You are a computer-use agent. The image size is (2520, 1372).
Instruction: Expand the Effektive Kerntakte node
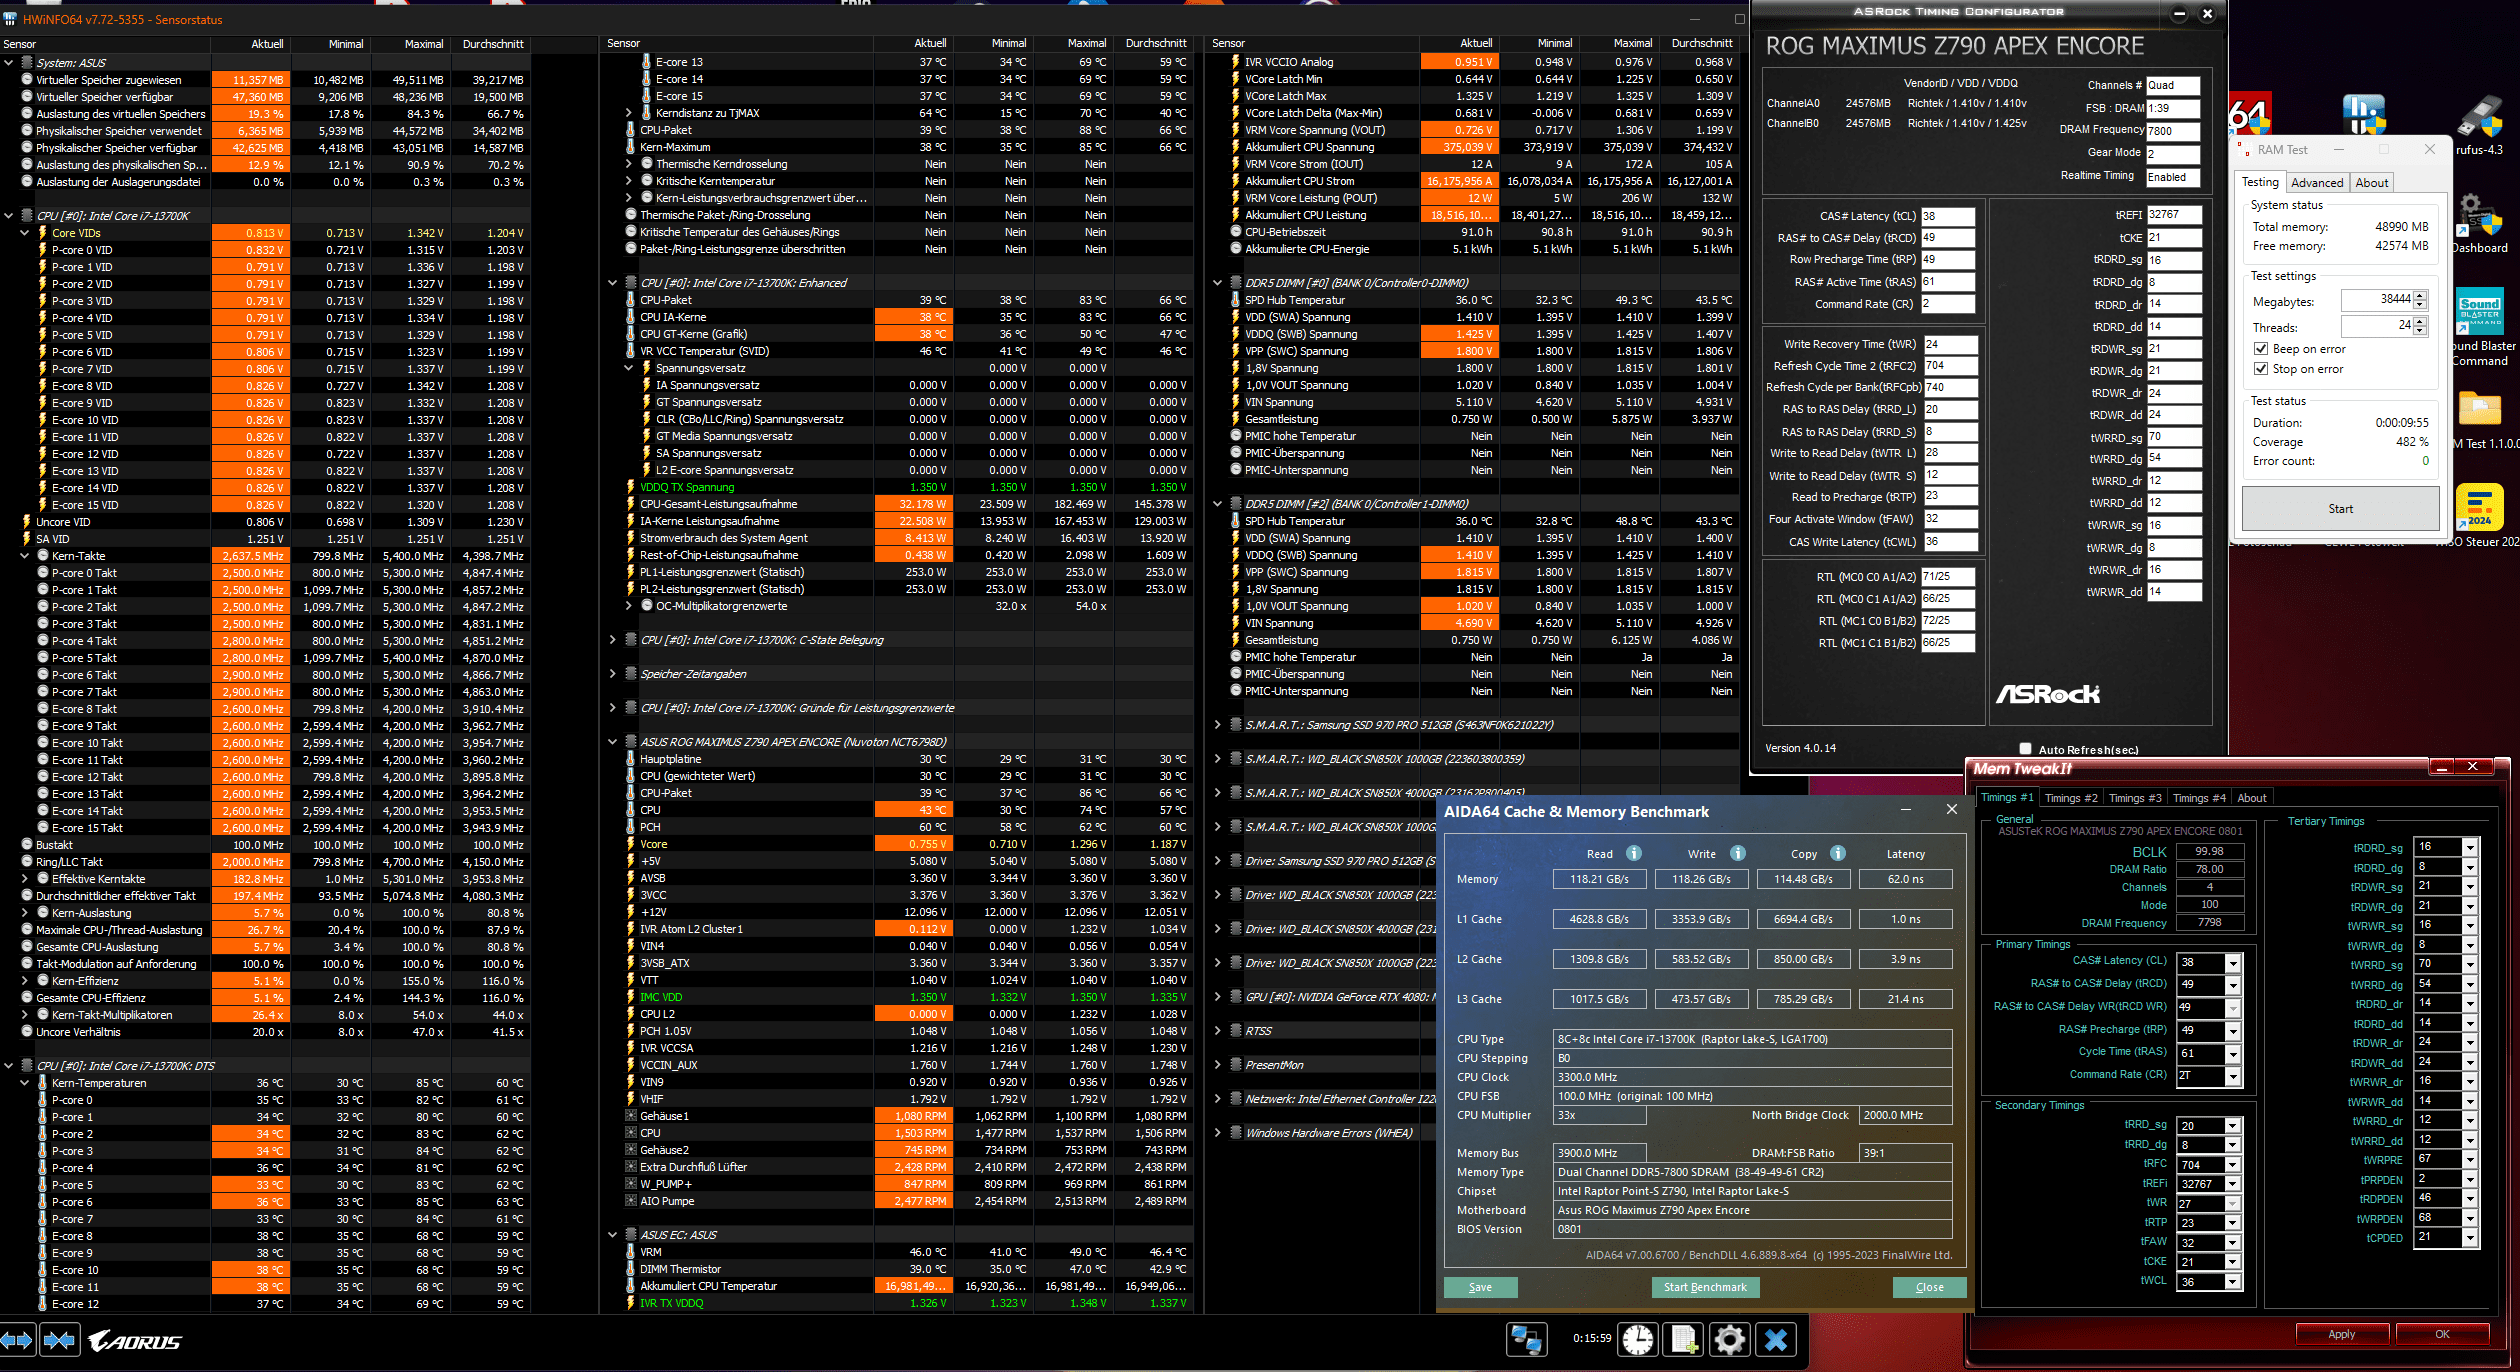tap(25, 879)
